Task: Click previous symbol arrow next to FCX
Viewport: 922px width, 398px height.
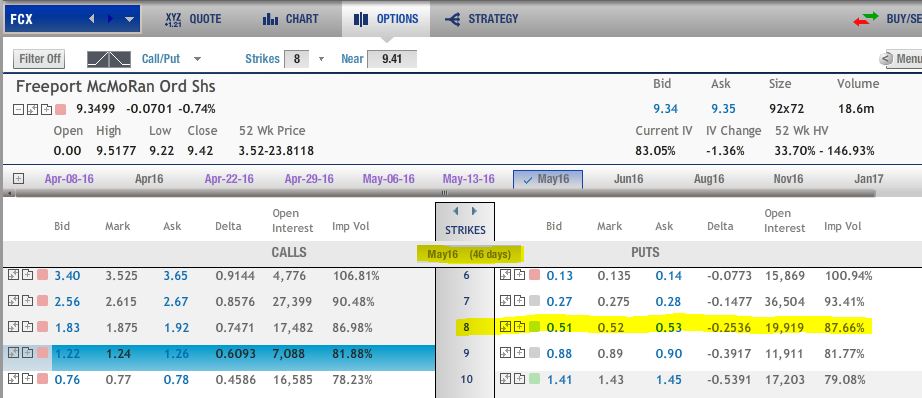Action: (92, 19)
